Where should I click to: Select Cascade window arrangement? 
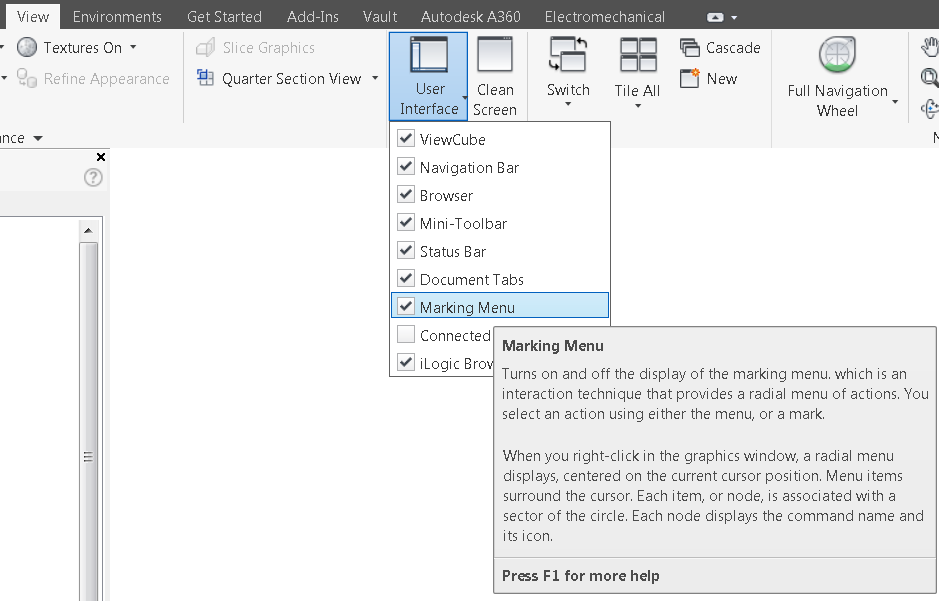[720, 47]
